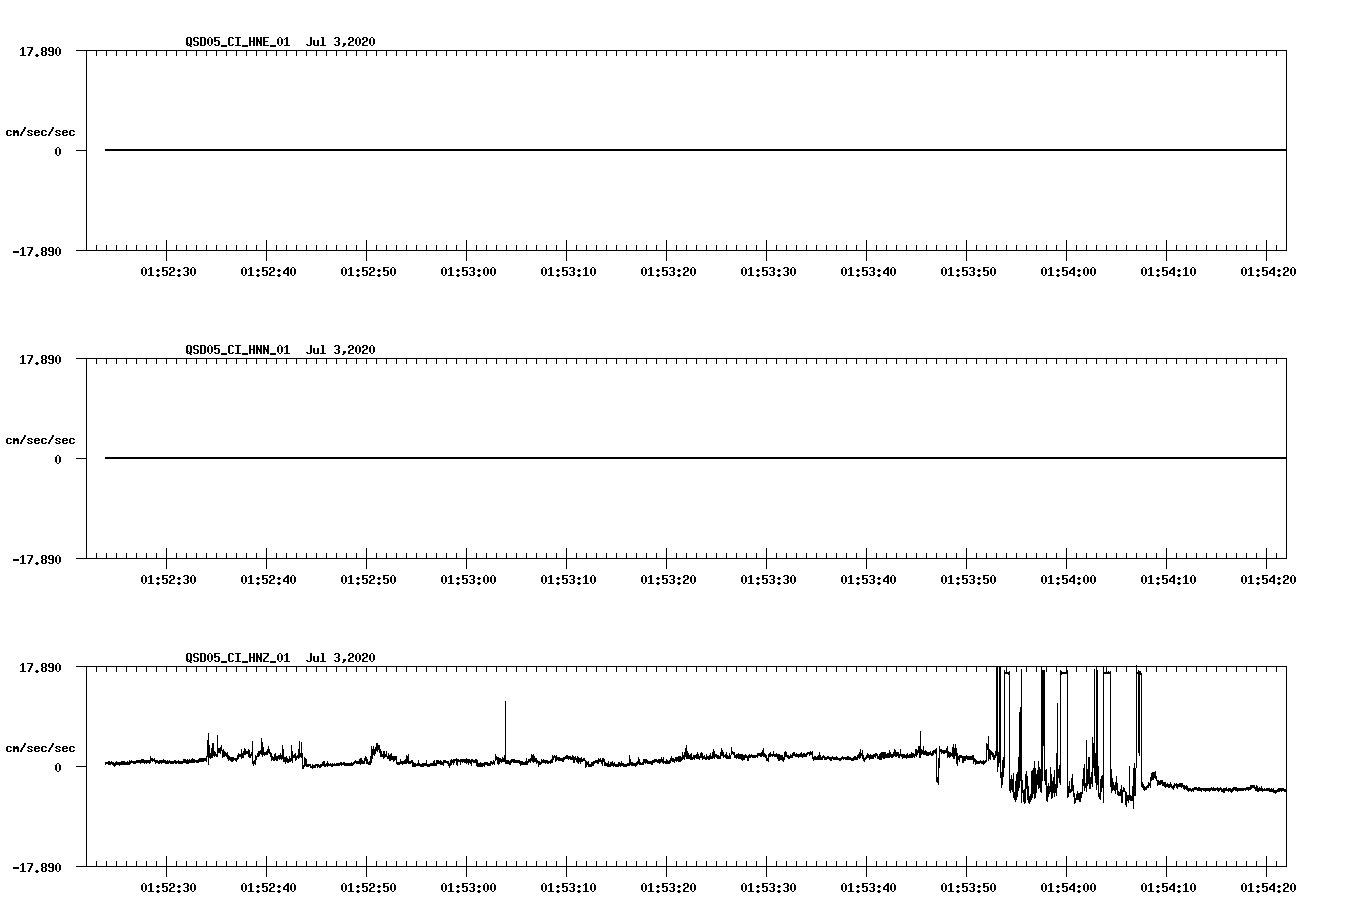Choose the 01:53:40 tick label under HNN plot
This screenshot has width=1358, height=924.
[x=868, y=579]
